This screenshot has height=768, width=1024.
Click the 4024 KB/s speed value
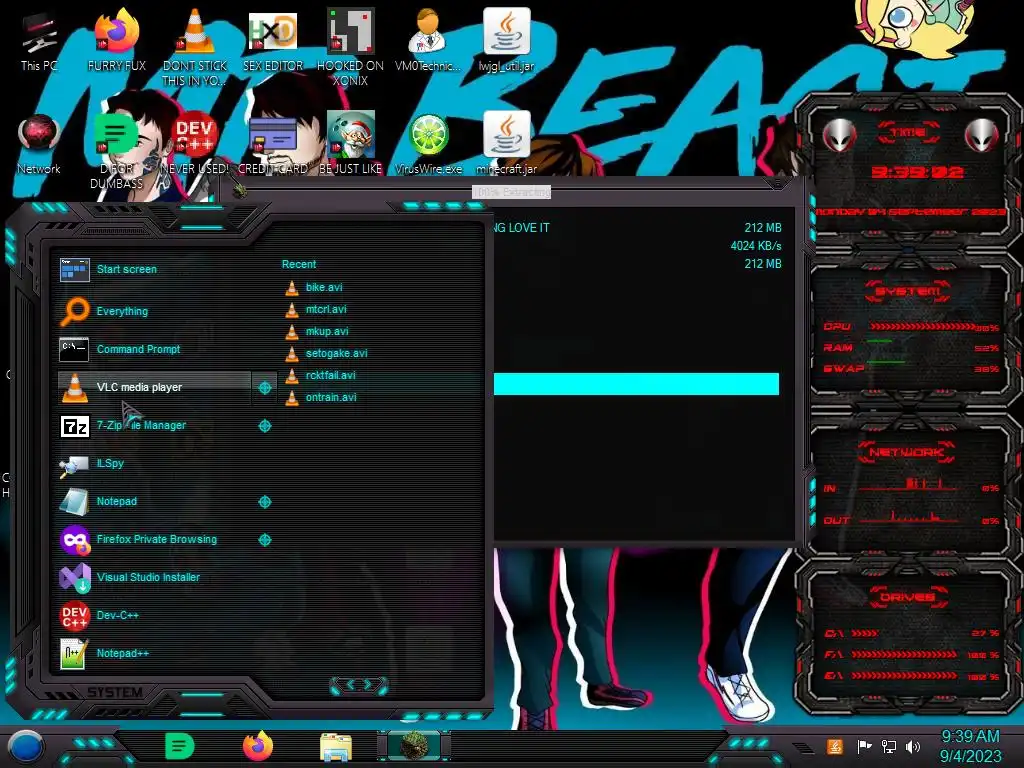(756, 246)
